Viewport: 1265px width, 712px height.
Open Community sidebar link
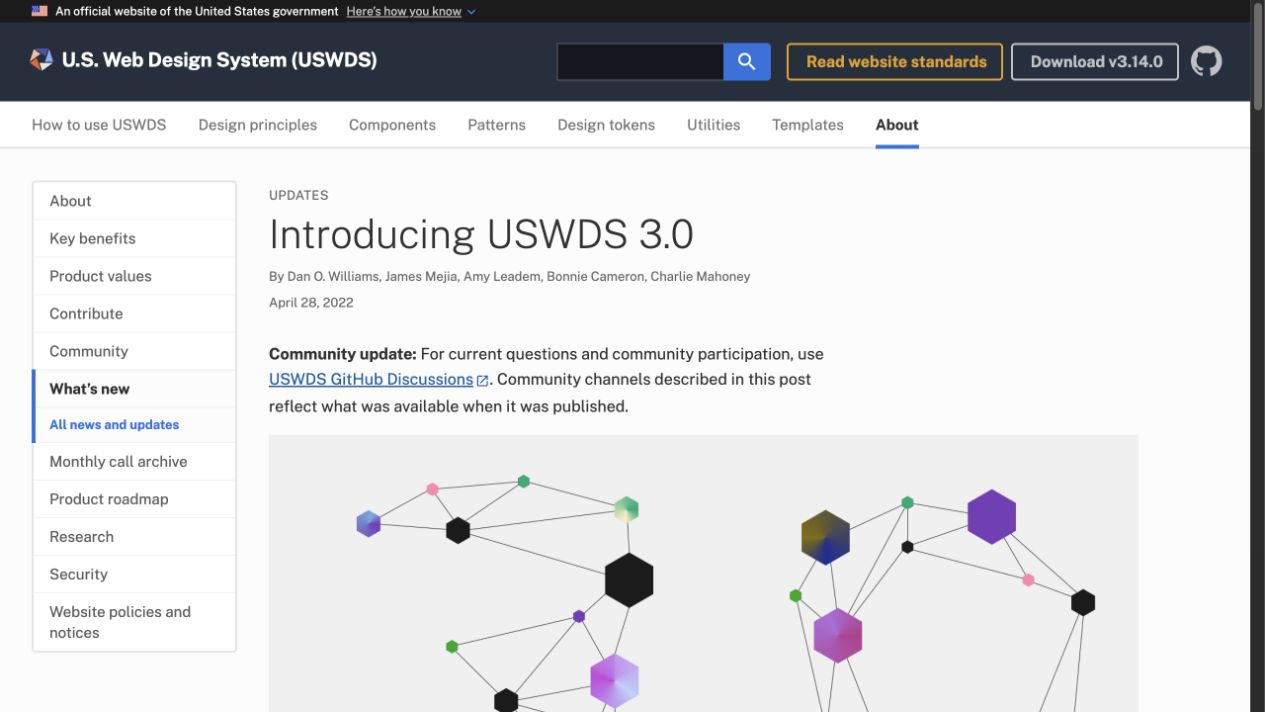(134, 351)
